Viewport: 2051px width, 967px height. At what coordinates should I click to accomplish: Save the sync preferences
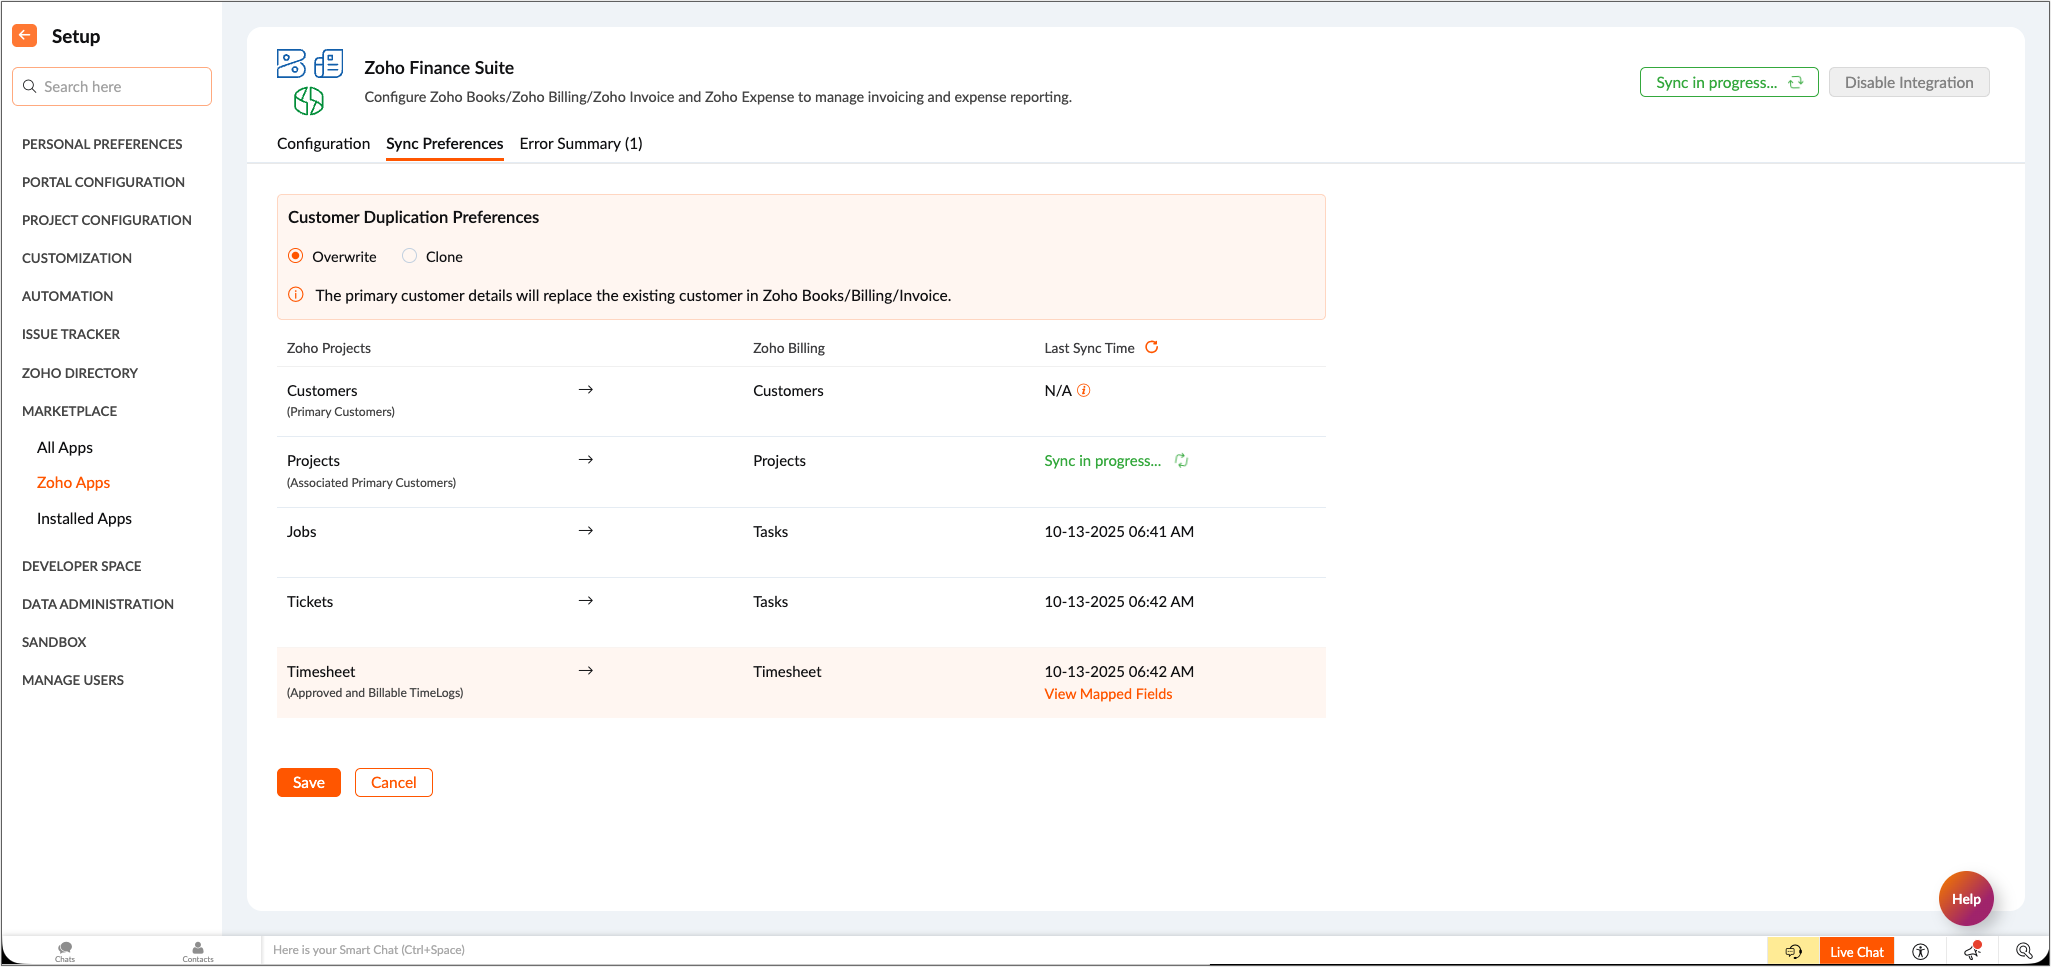coord(309,783)
